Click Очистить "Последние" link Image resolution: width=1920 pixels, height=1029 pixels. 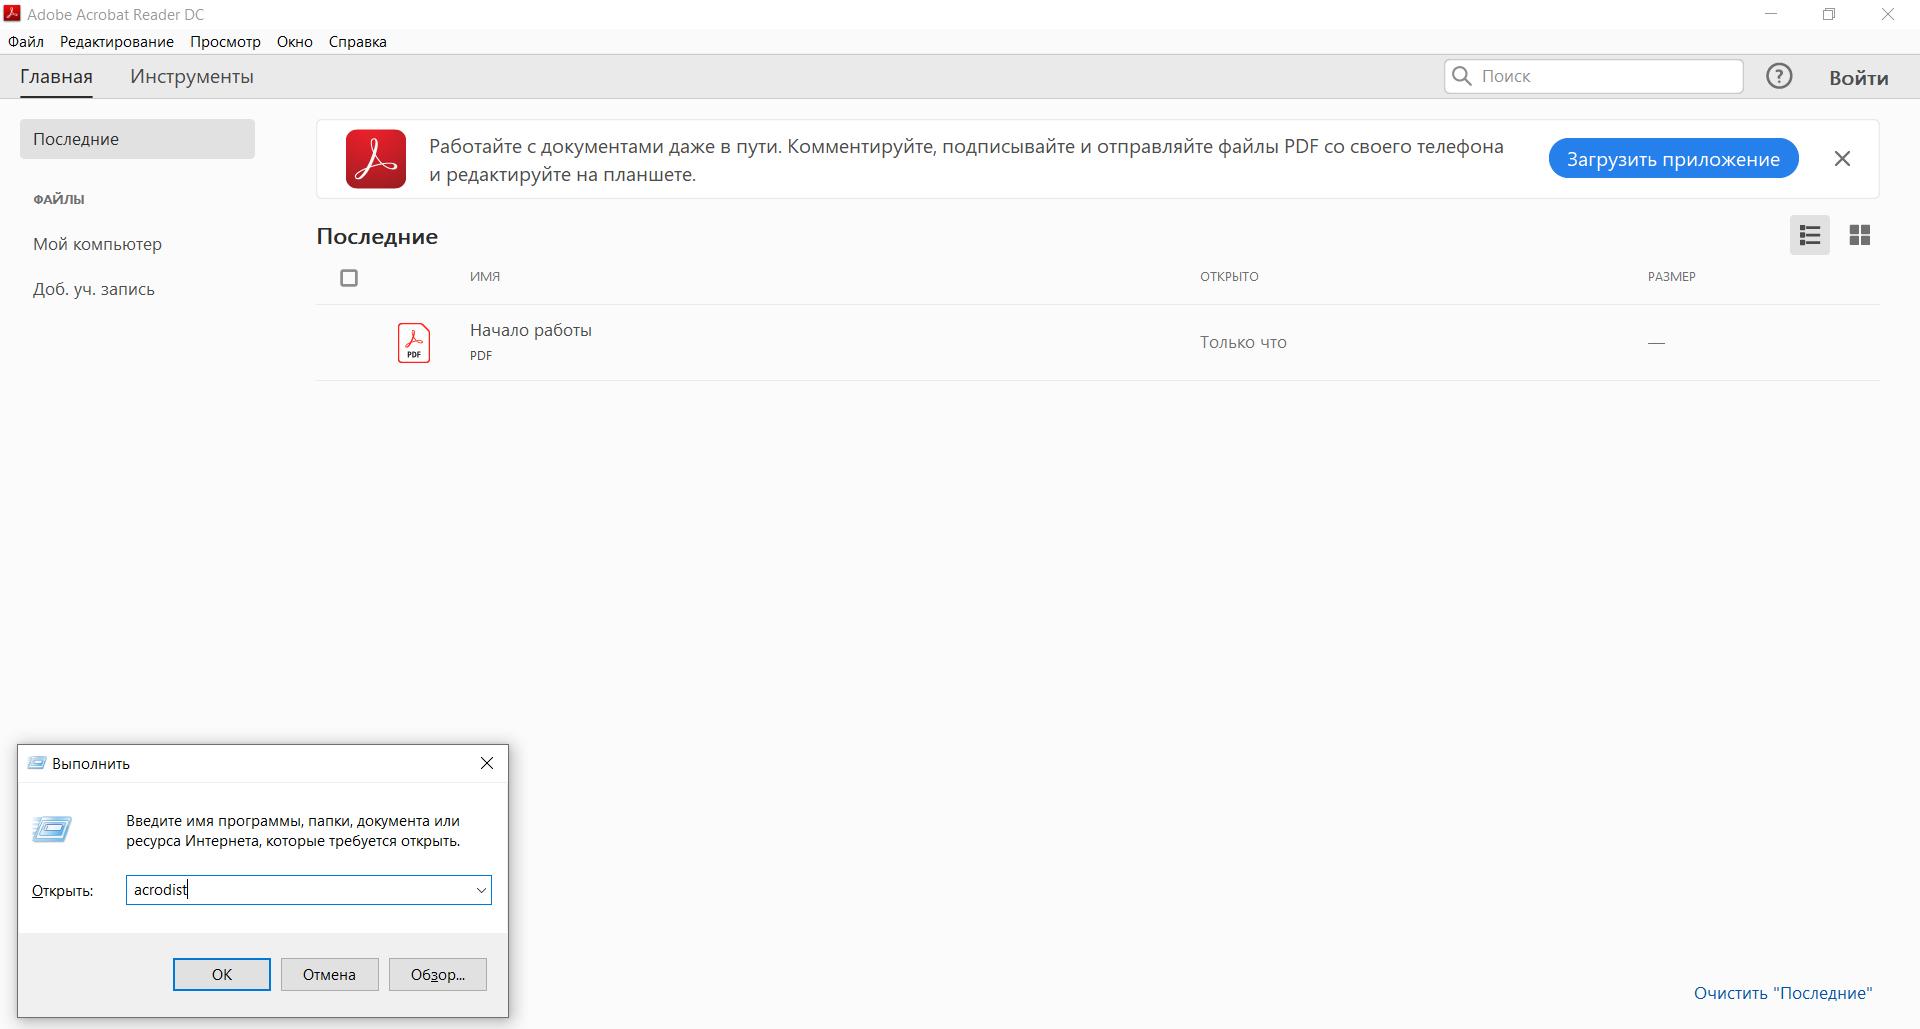pos(1783,993)
